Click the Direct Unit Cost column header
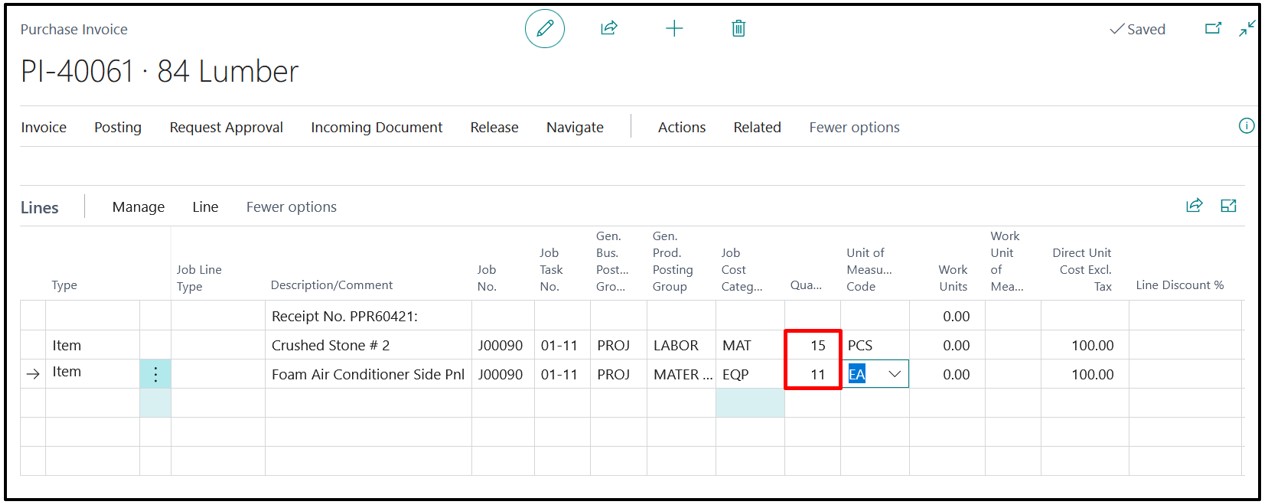Image resolution: width=1265 pixels, height=504 pixels. pos(1082,269)
